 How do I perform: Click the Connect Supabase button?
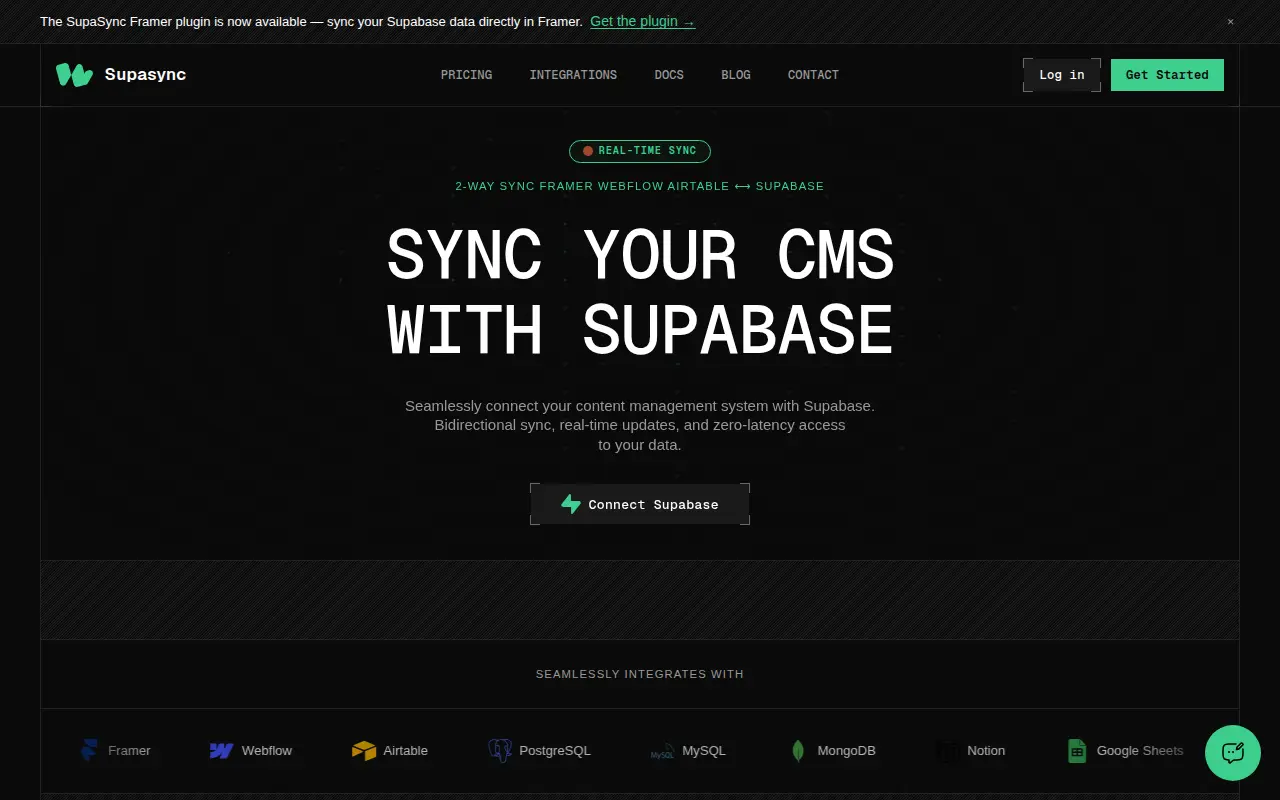[640, 504]
